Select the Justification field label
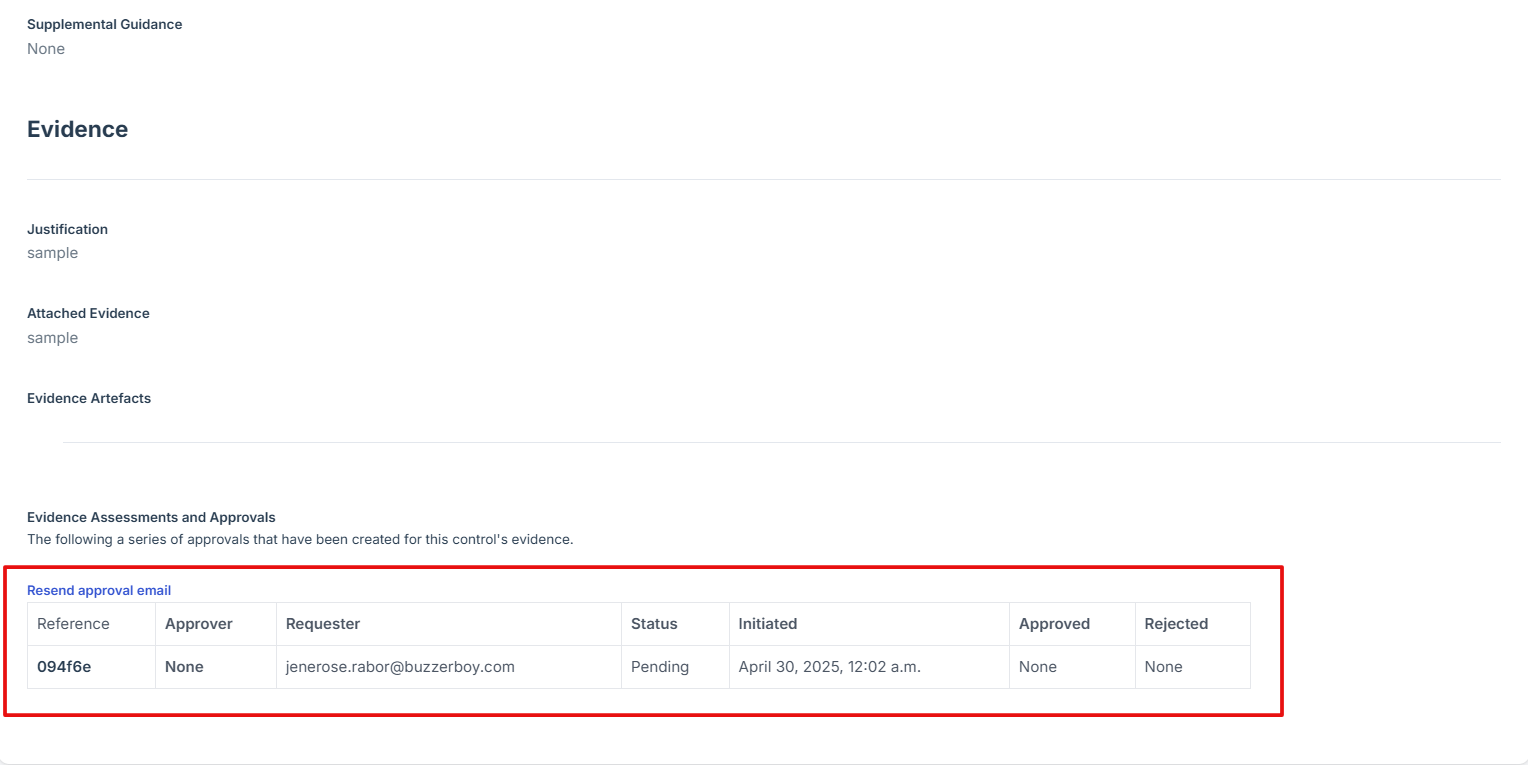This screenshot has height=765, width=1528. (67, 229)
